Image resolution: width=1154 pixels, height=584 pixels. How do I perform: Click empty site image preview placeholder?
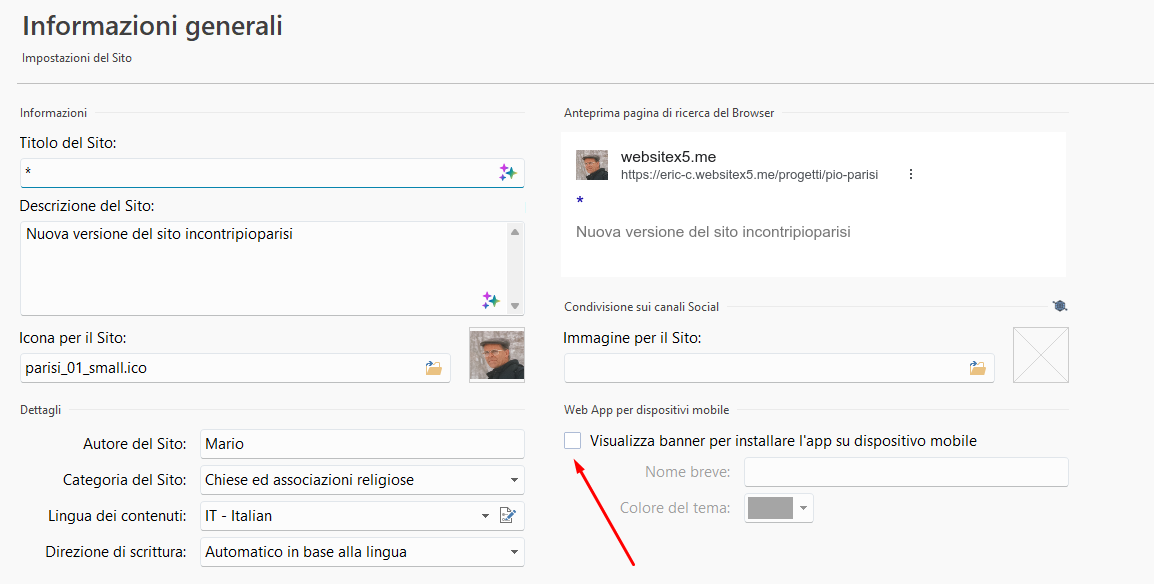[x=1041, y=355]
